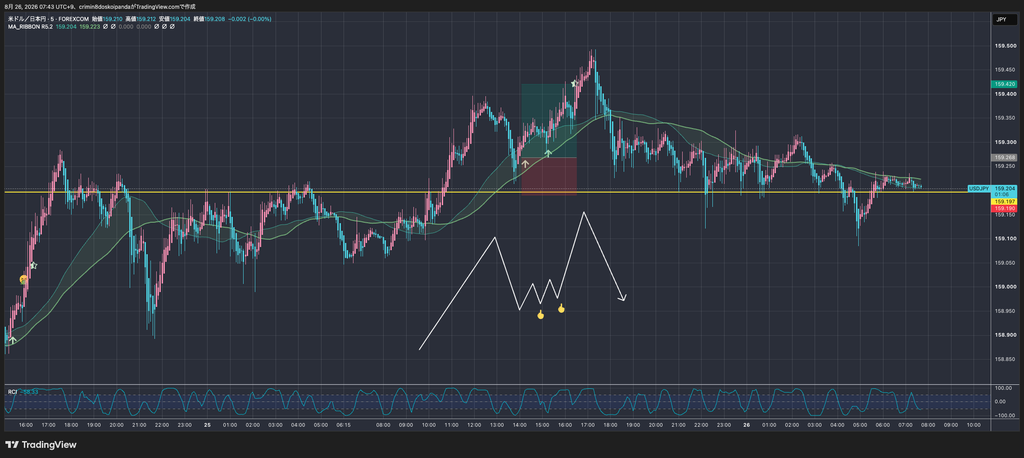Click the 14:00 time axis label
This screenshot has width=1024, height=458.
(x=519, y=425)
